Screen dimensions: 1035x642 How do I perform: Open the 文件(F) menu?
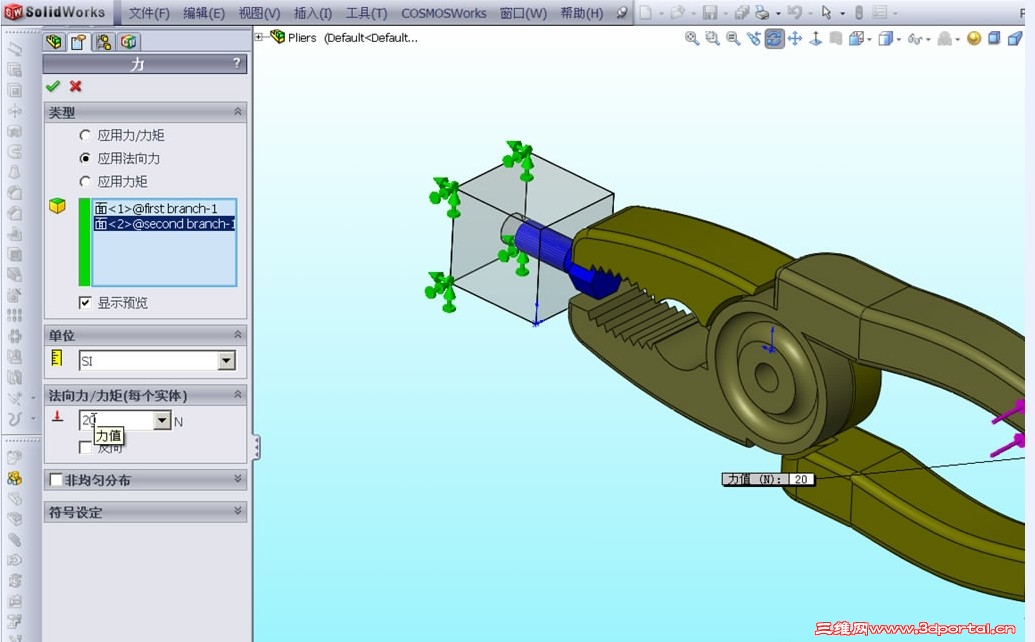click(149, 13)
